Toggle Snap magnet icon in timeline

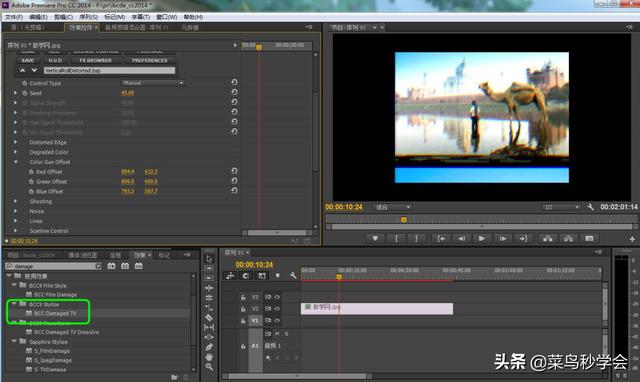click(x=246, y=275)
